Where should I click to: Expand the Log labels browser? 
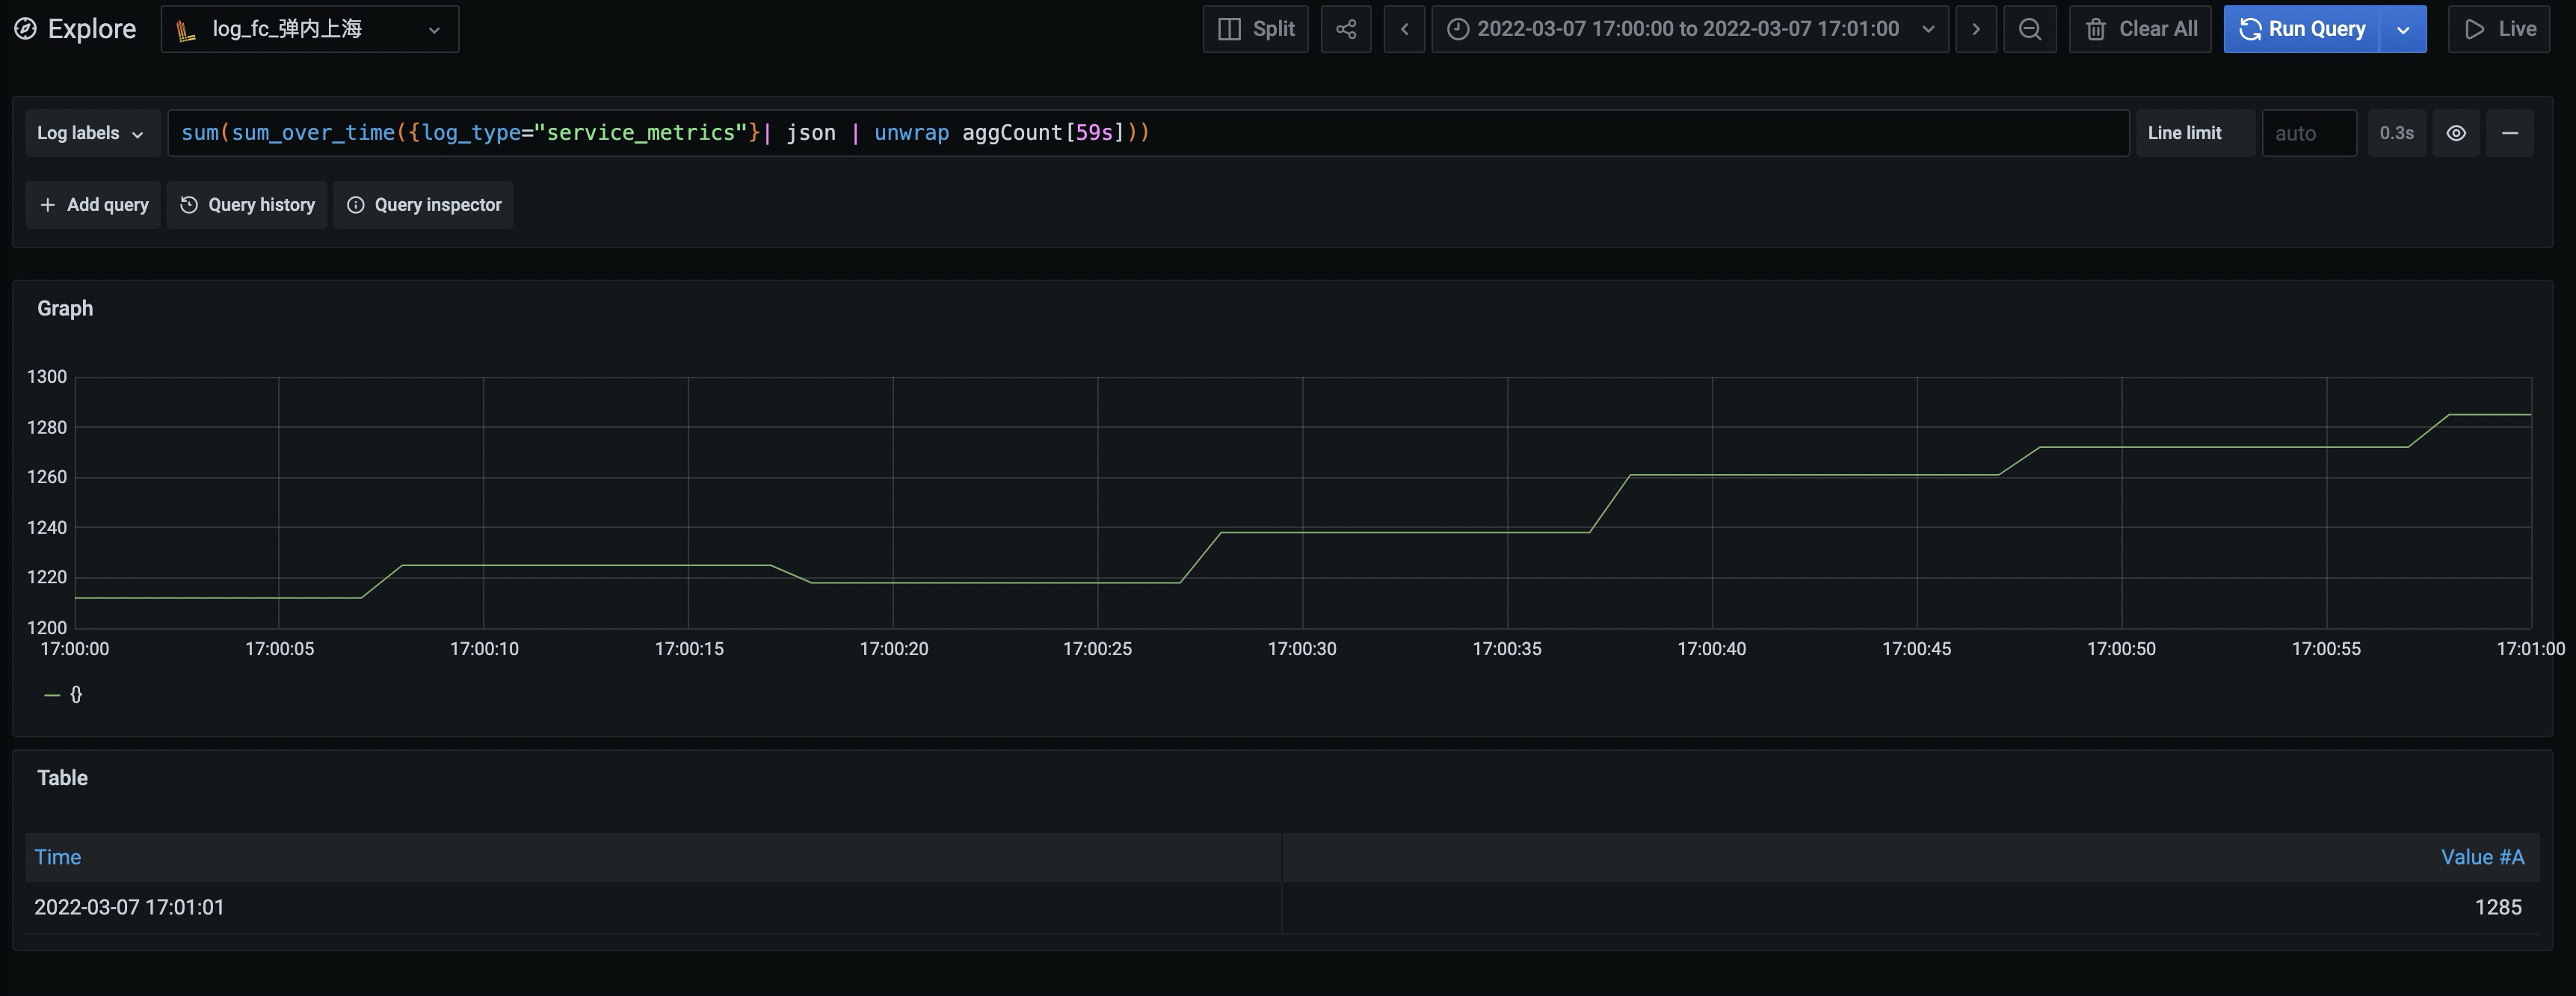pyautogui.click(x=91, y=133)
